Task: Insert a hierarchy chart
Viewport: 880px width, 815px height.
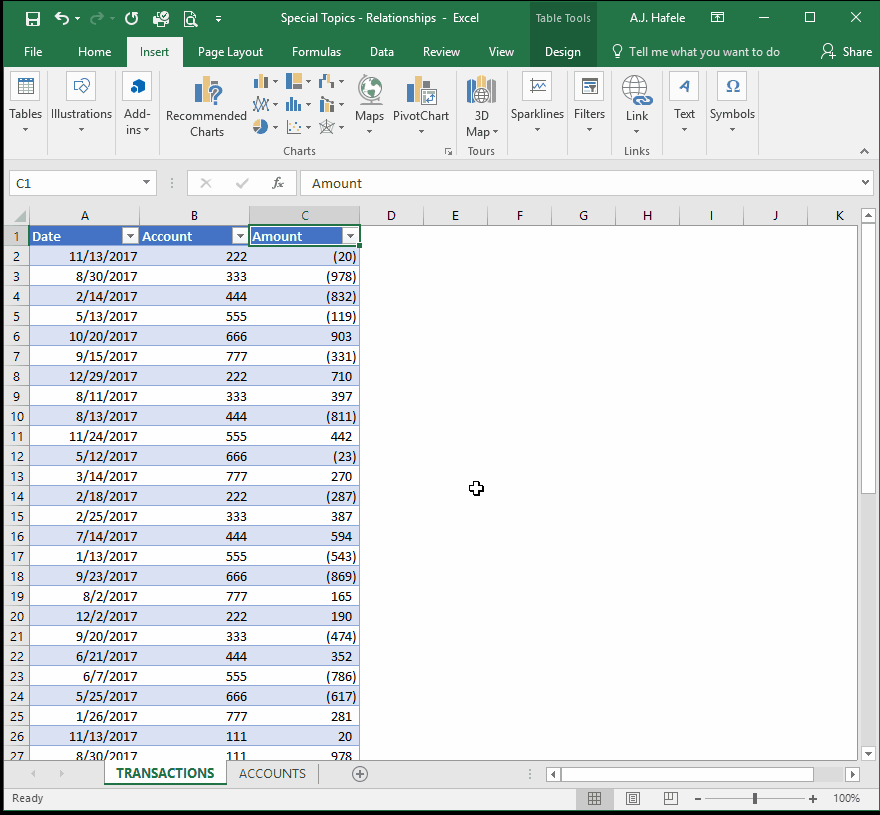Action: 298,82
